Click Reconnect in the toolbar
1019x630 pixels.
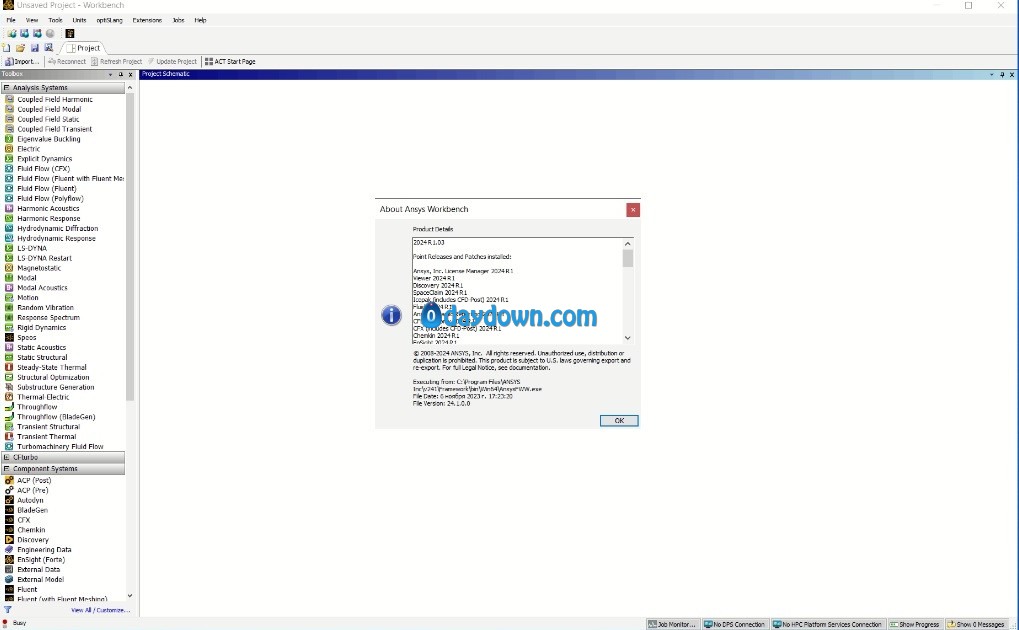(x=67, y=62)
